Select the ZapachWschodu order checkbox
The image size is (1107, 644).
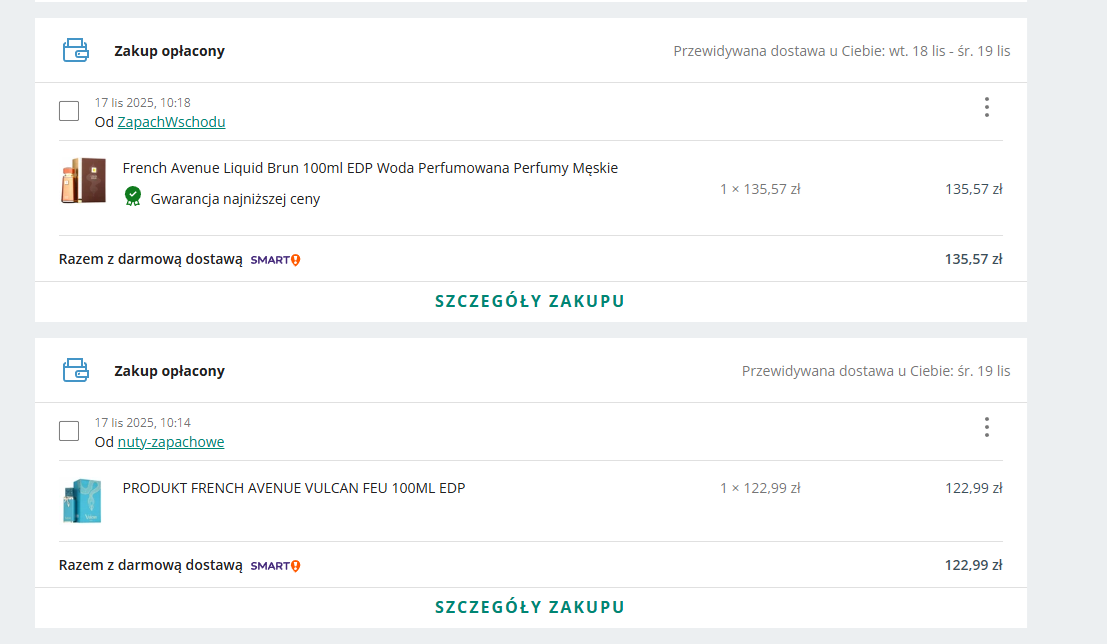pyautogui.click(x=69, y=111)
